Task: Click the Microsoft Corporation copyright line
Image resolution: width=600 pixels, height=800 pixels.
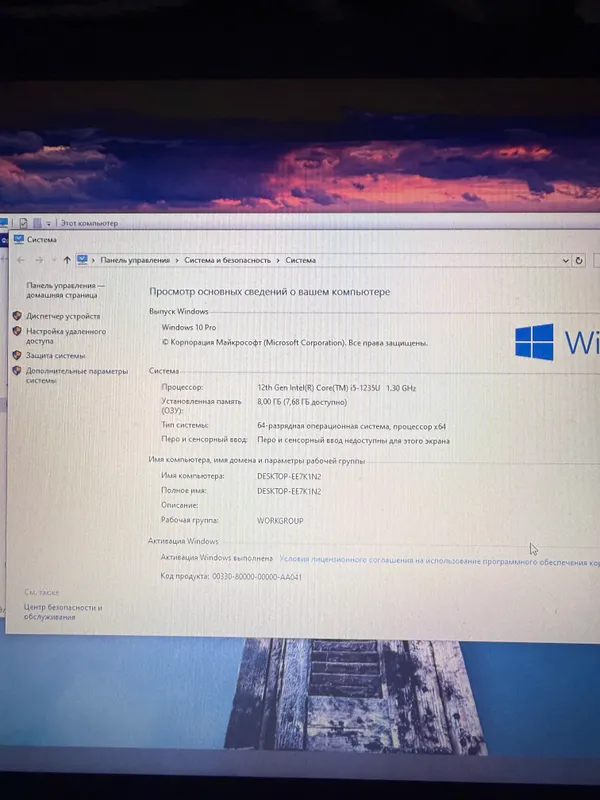Action: coord(294,343)
